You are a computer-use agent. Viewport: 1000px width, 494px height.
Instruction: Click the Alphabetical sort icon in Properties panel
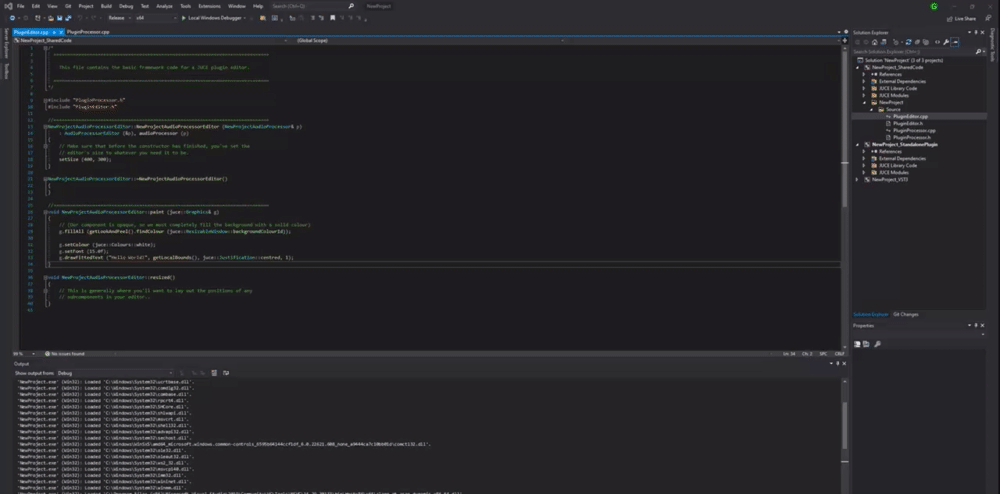pos(865,344)
